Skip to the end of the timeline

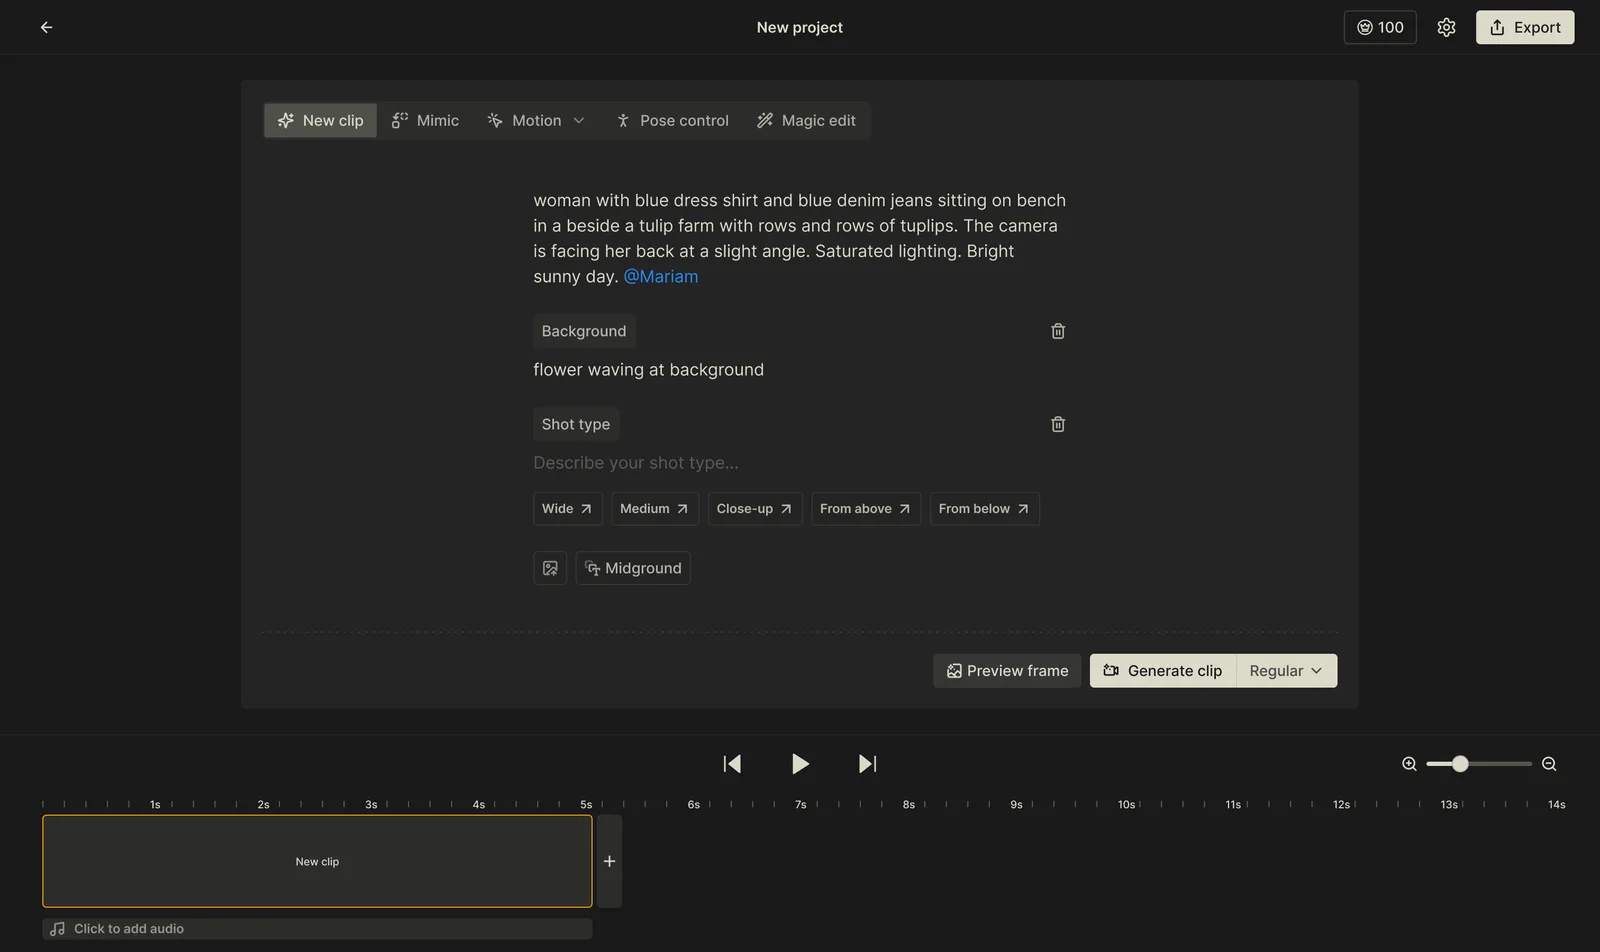pos(867,764)
